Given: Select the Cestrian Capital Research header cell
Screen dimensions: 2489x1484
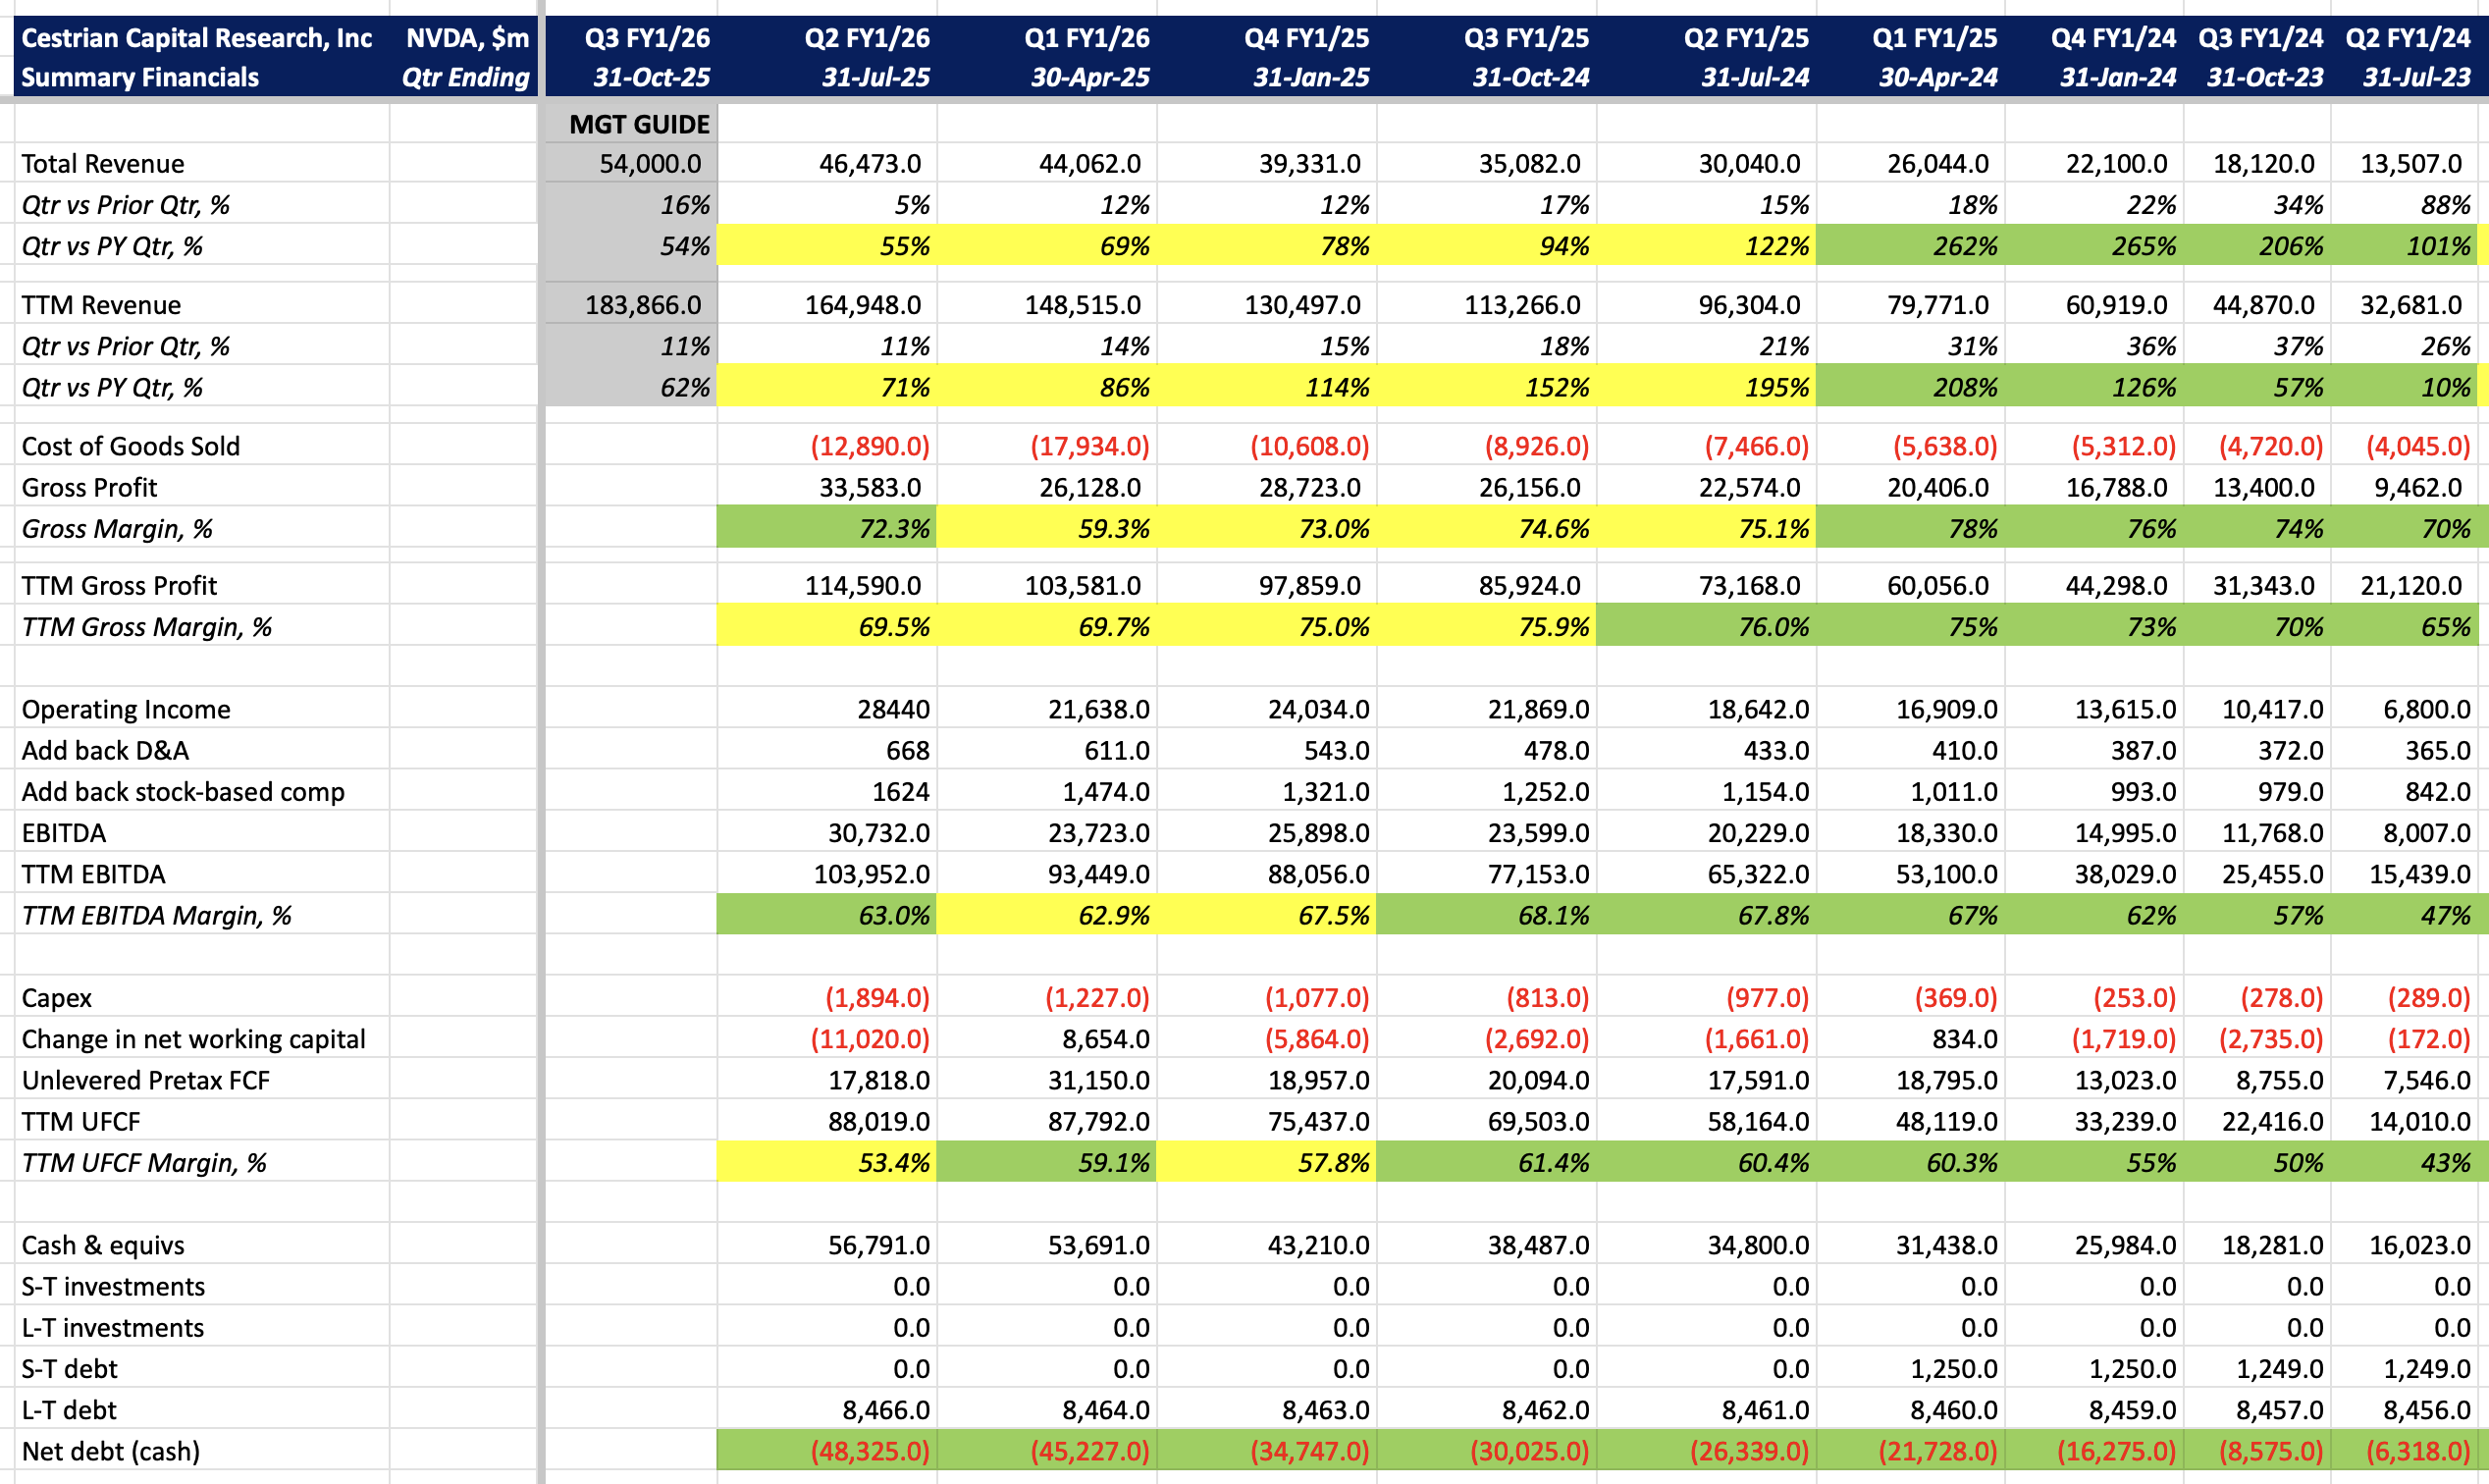Looking at the screenshot, I should coord(196,38).
